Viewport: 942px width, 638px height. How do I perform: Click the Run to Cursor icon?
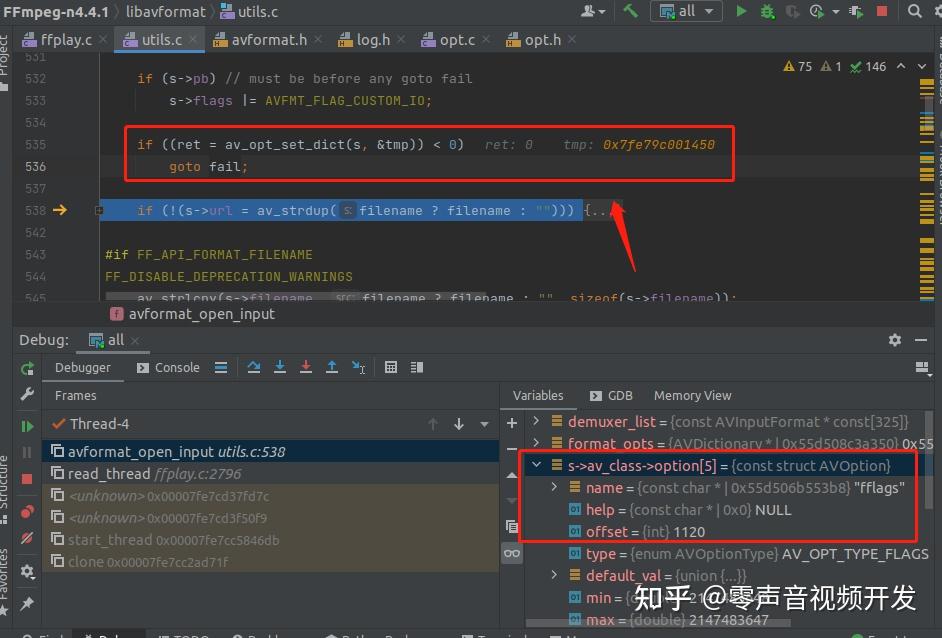click(358, 368)
